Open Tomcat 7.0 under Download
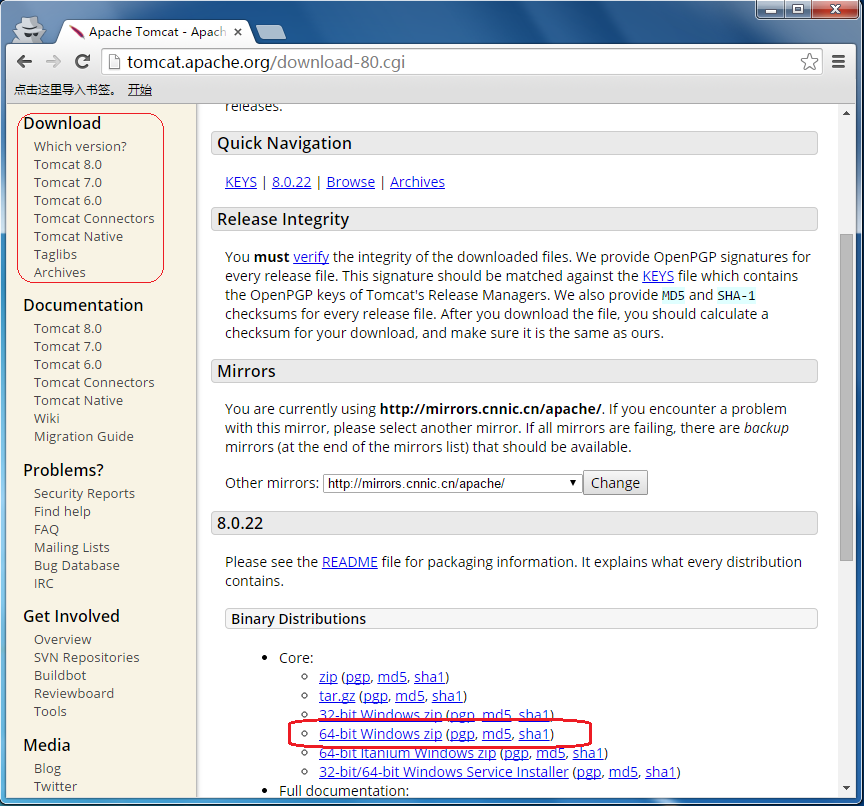 [68, 182]
